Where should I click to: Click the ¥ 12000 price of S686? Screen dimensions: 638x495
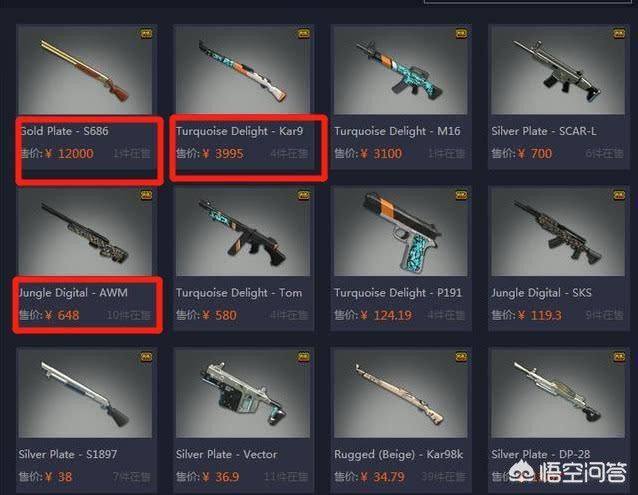pos(69,154)
